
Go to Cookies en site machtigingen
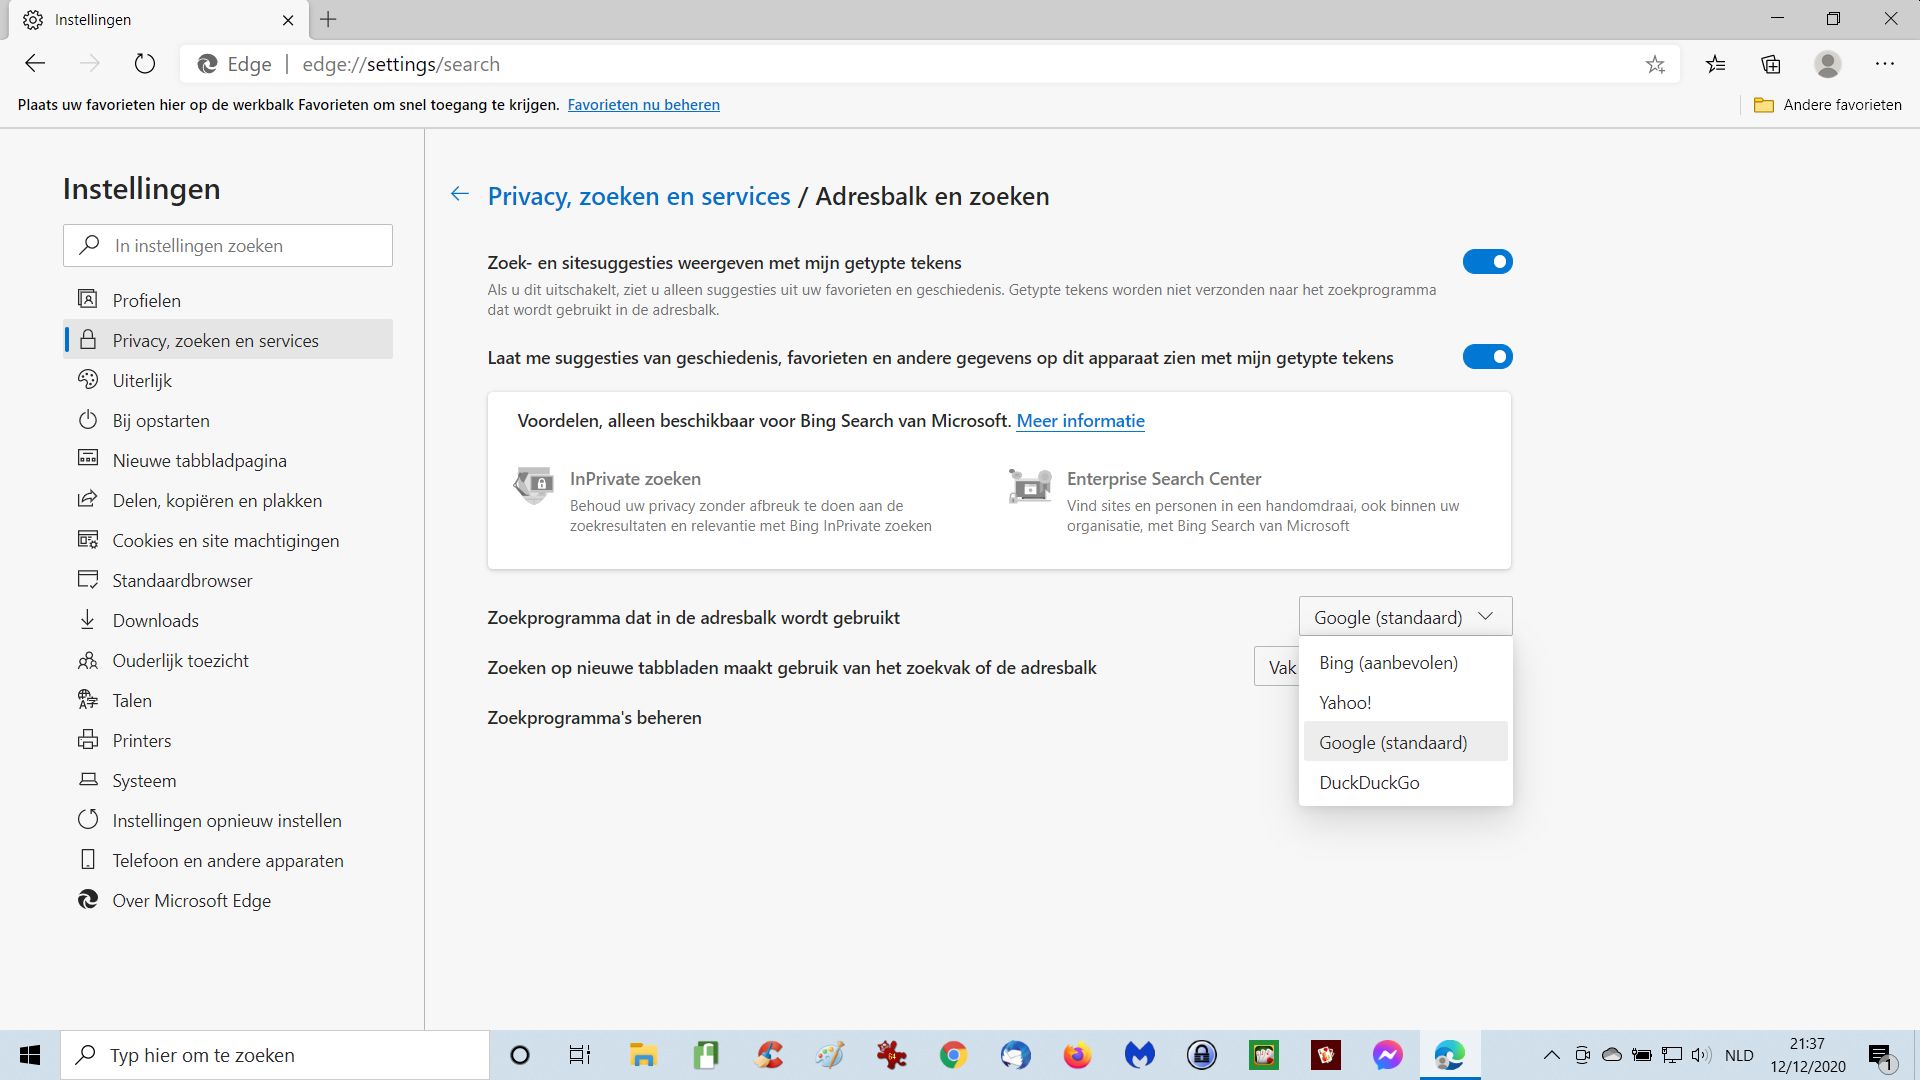[225, 541]
